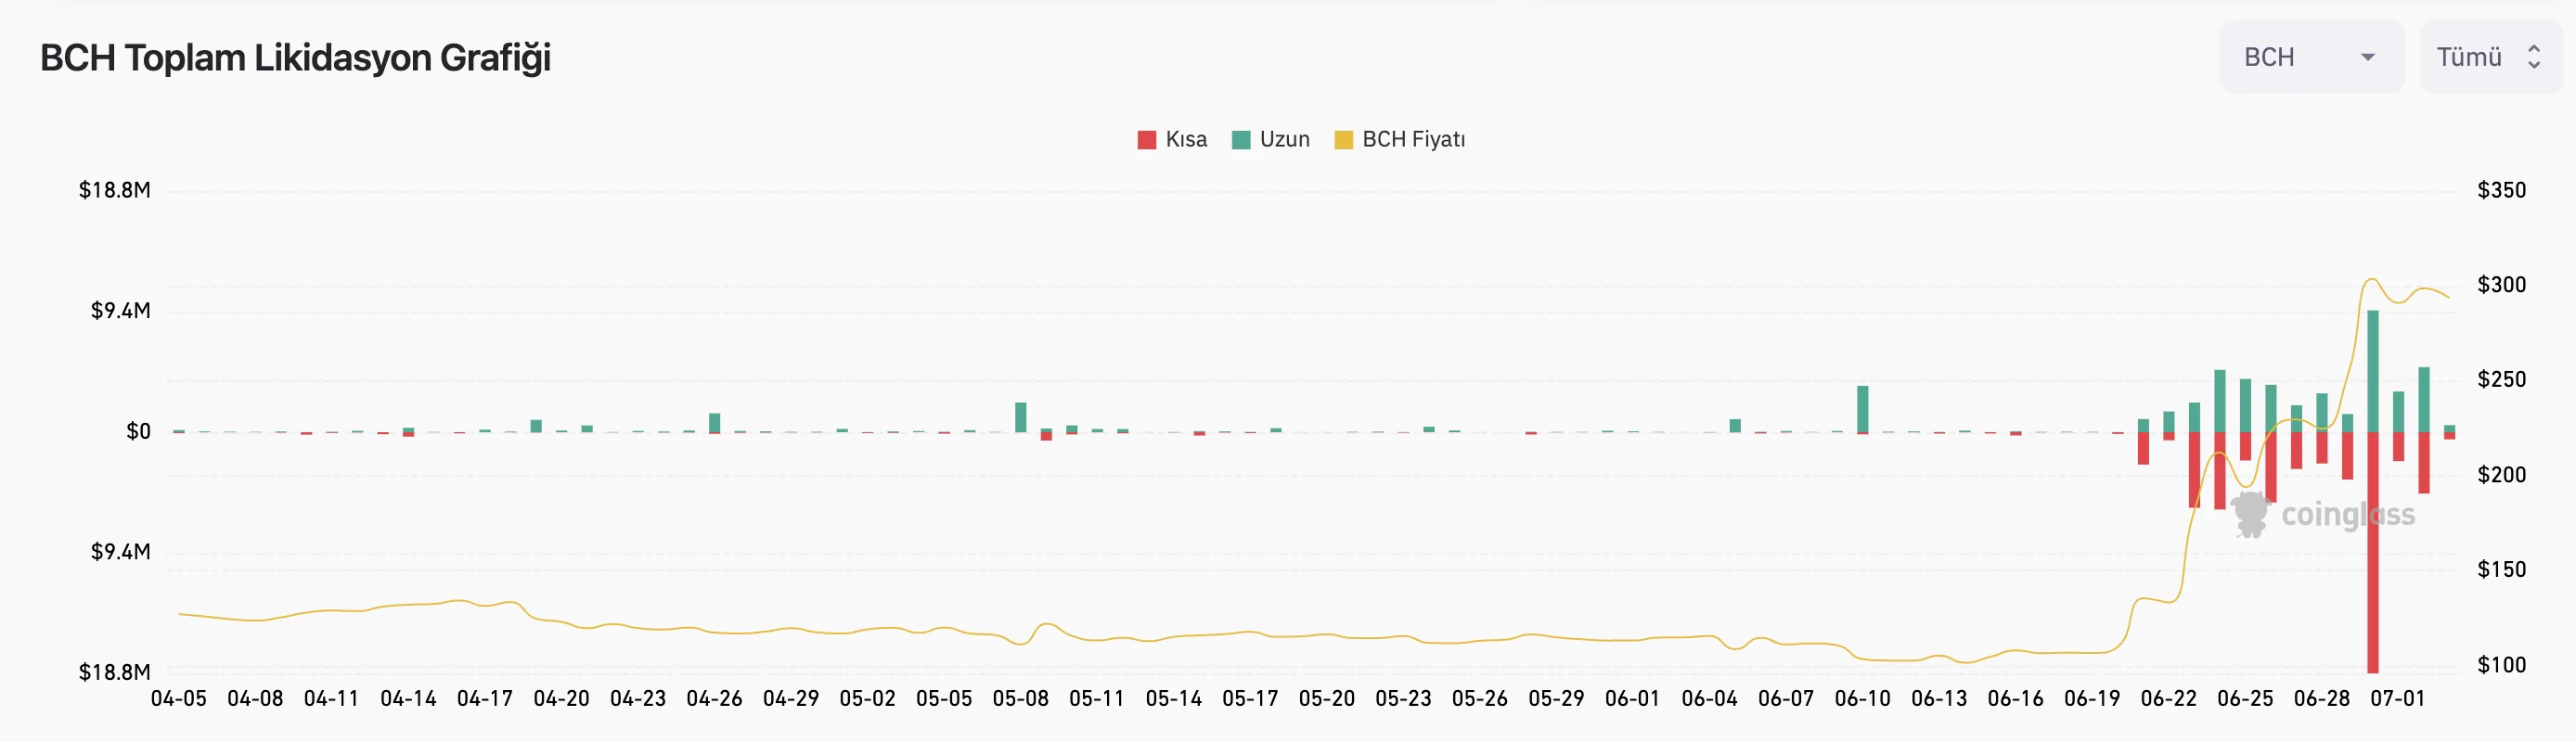
Task: Expand the Tümü range selector
Action: [x=2489, y=57]
